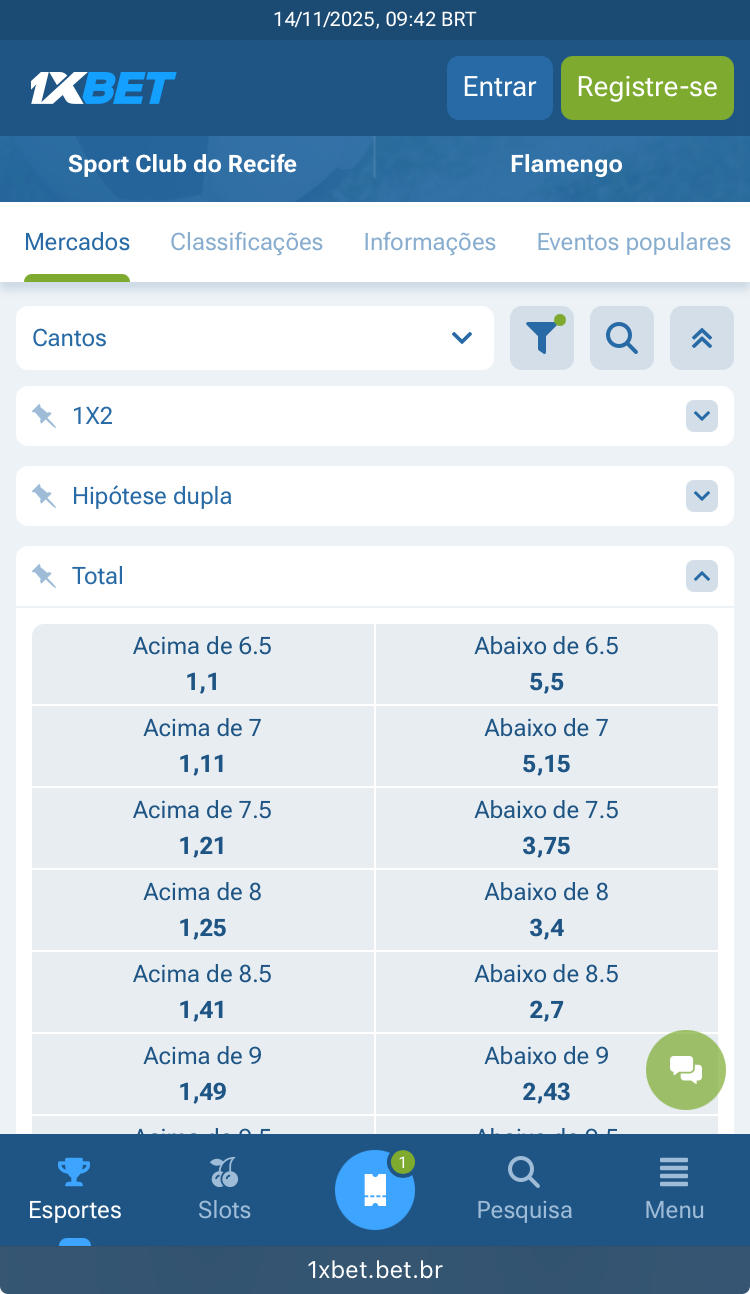Open the bet slip ticket icon

coord(375,1189)
